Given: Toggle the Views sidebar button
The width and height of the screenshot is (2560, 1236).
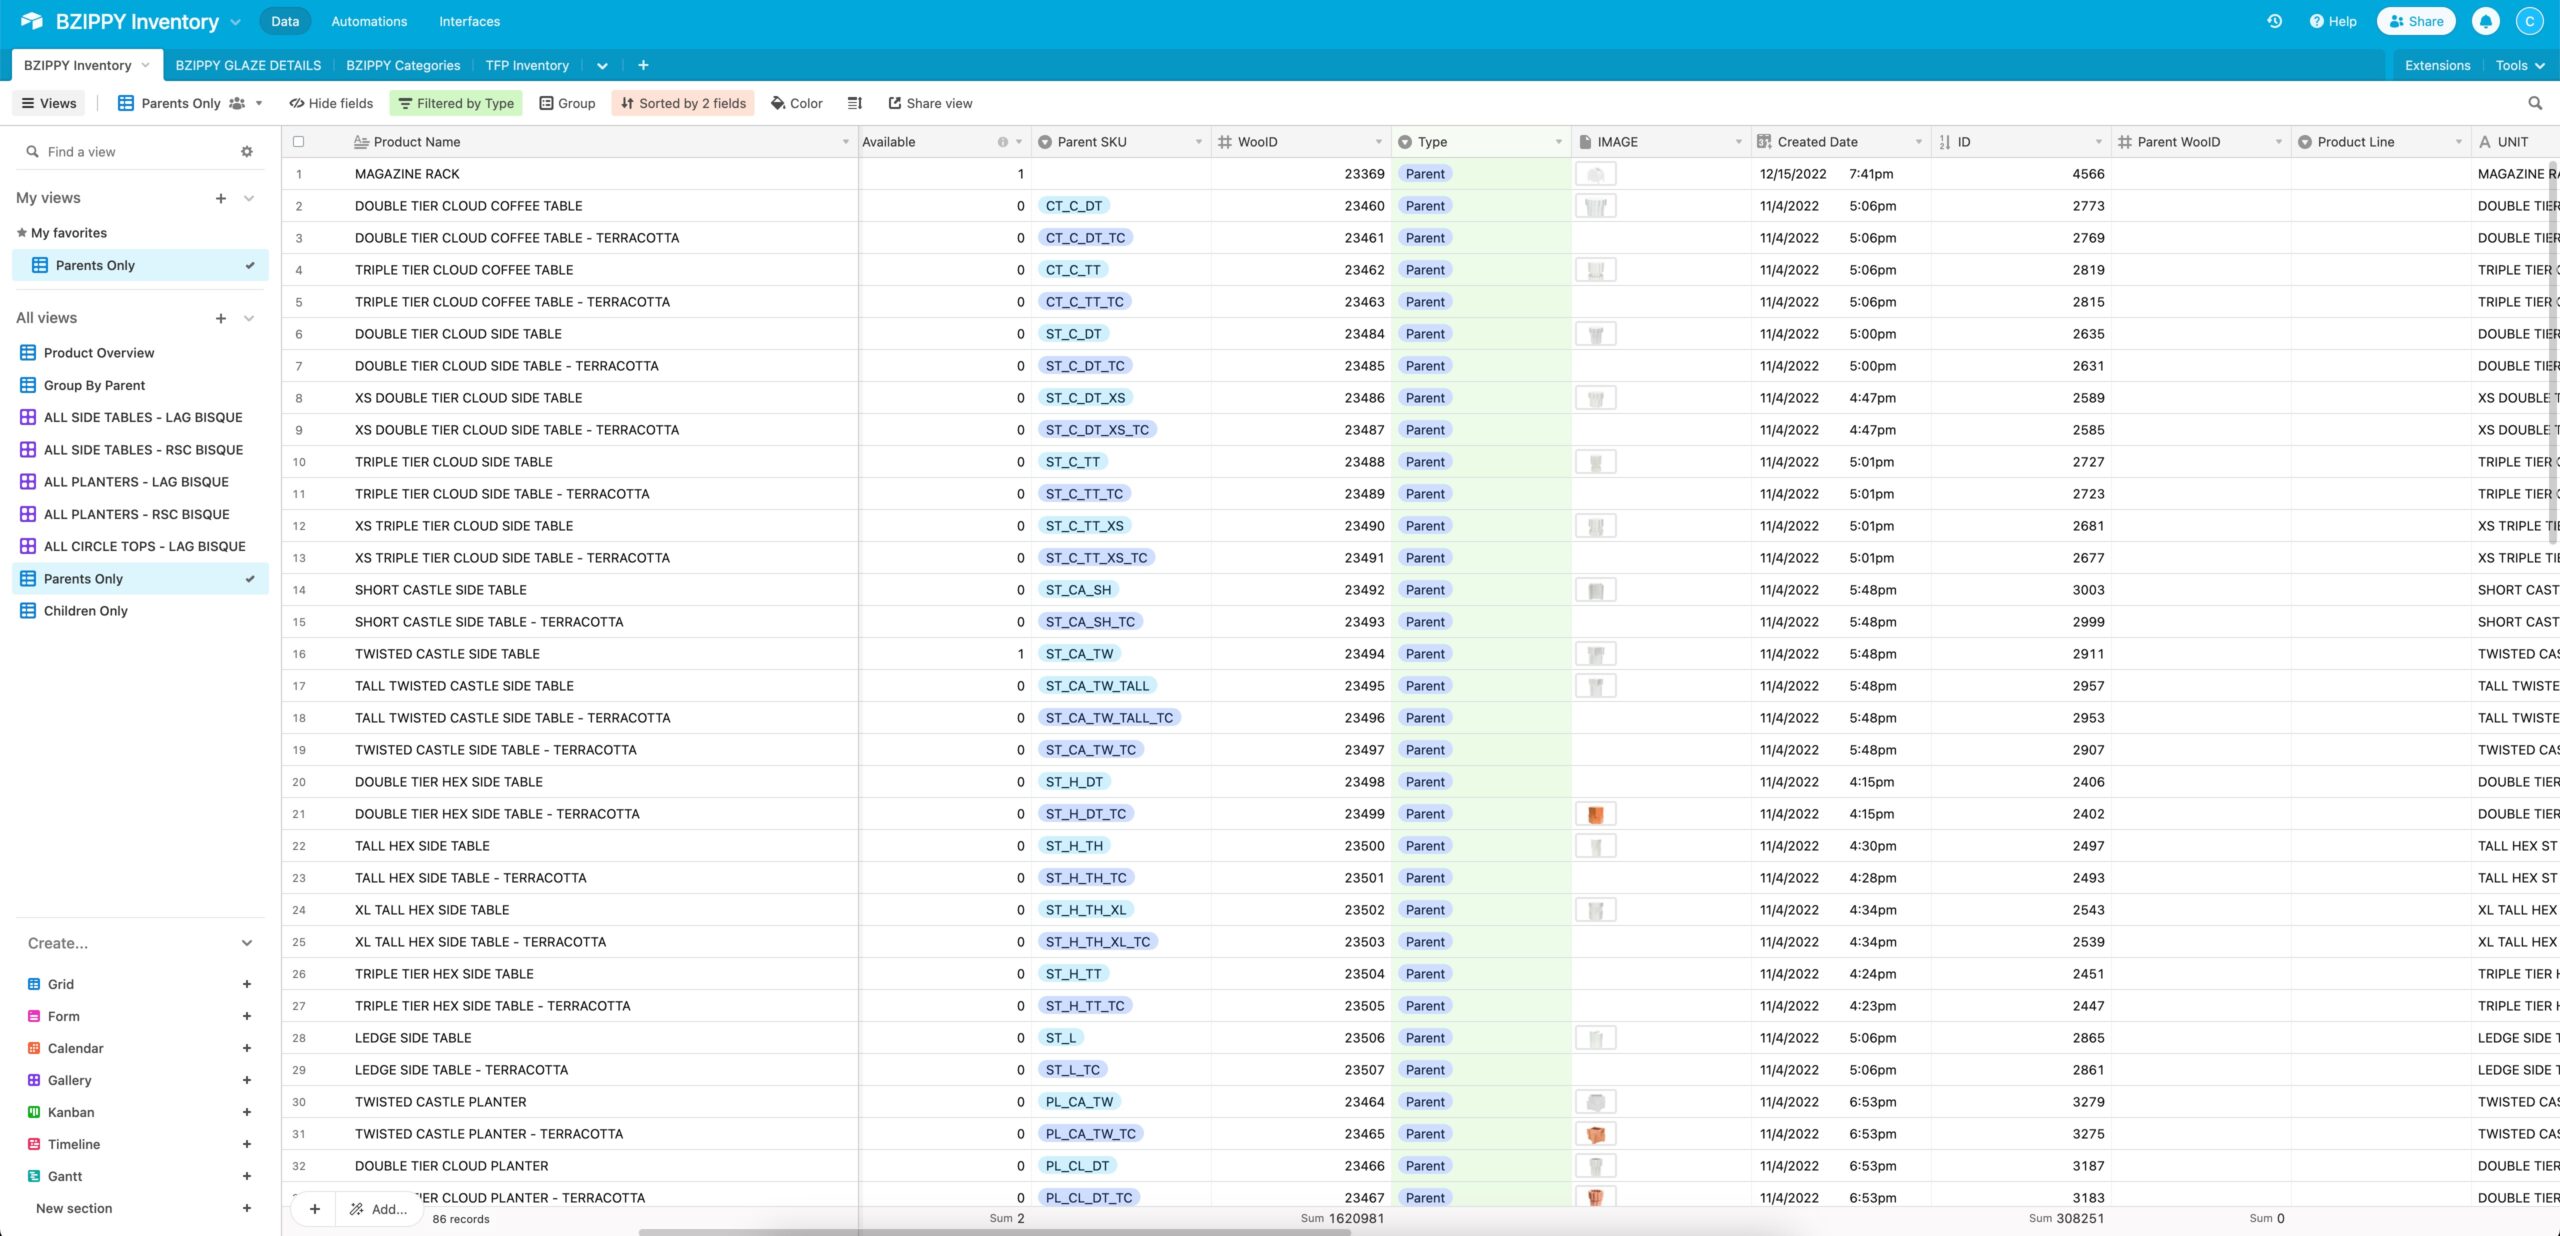Looking at the screenshot, I should point(49,103).
